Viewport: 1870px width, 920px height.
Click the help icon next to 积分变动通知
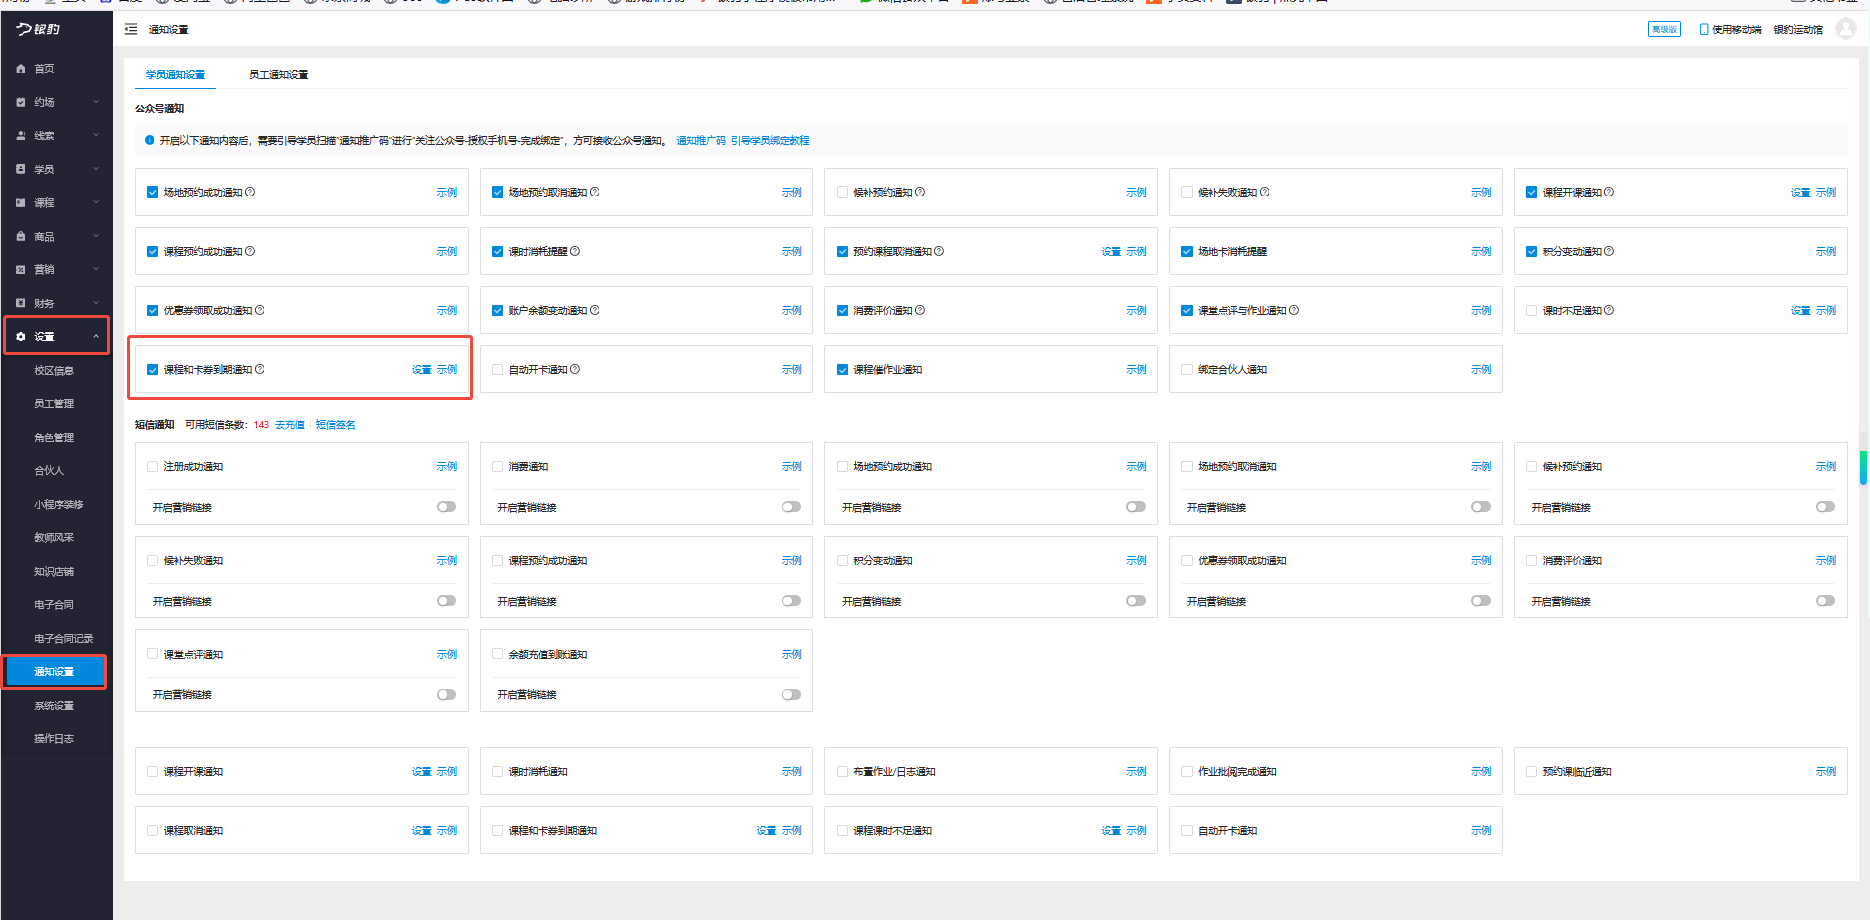[1609, 251]
